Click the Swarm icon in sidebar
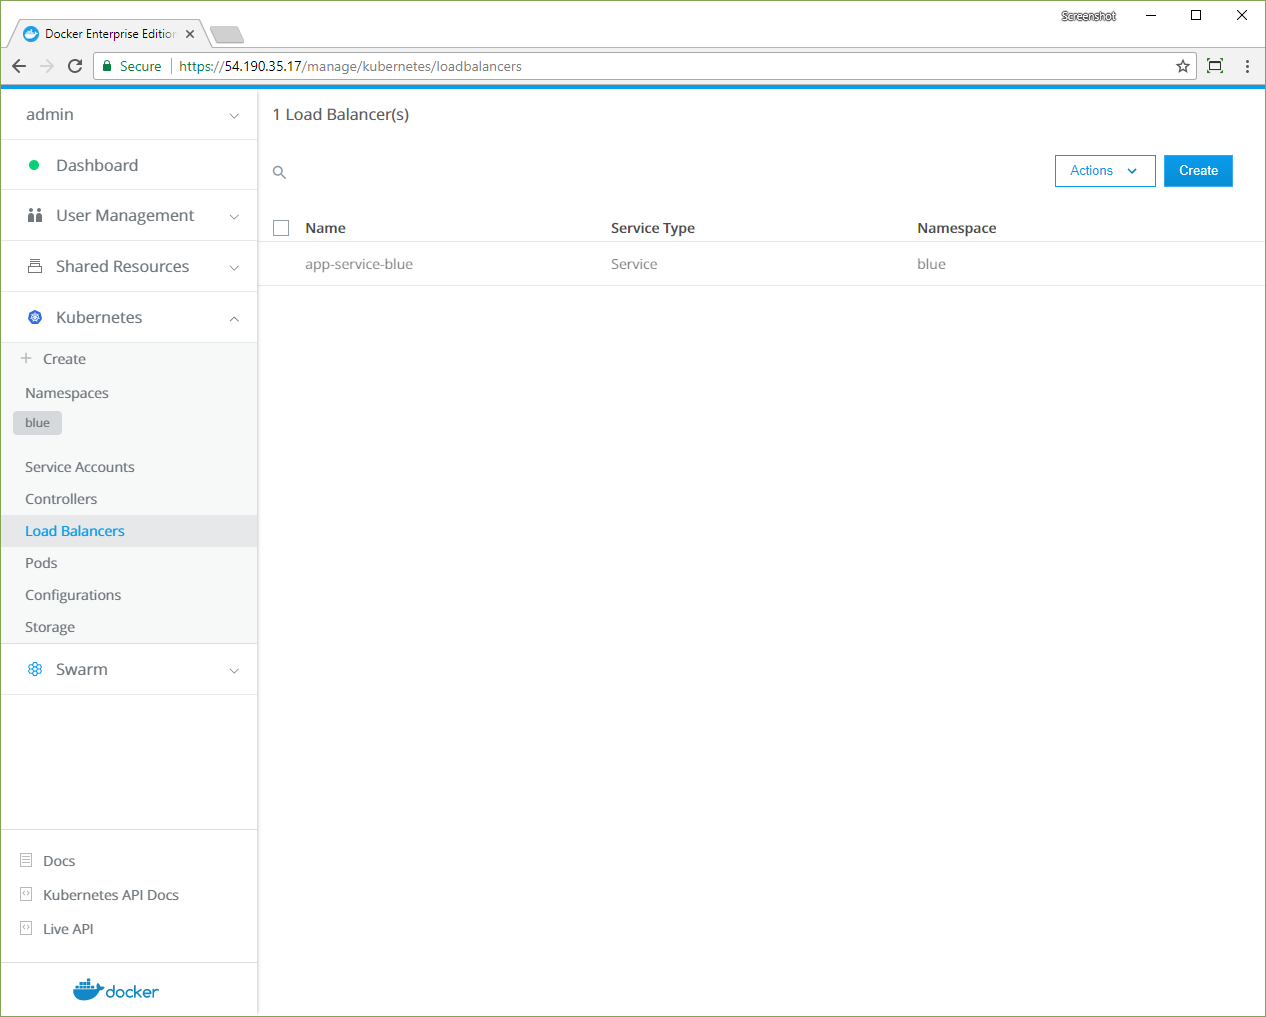The height and width of the screenshot is (1017, 1266). pos(35,669)
